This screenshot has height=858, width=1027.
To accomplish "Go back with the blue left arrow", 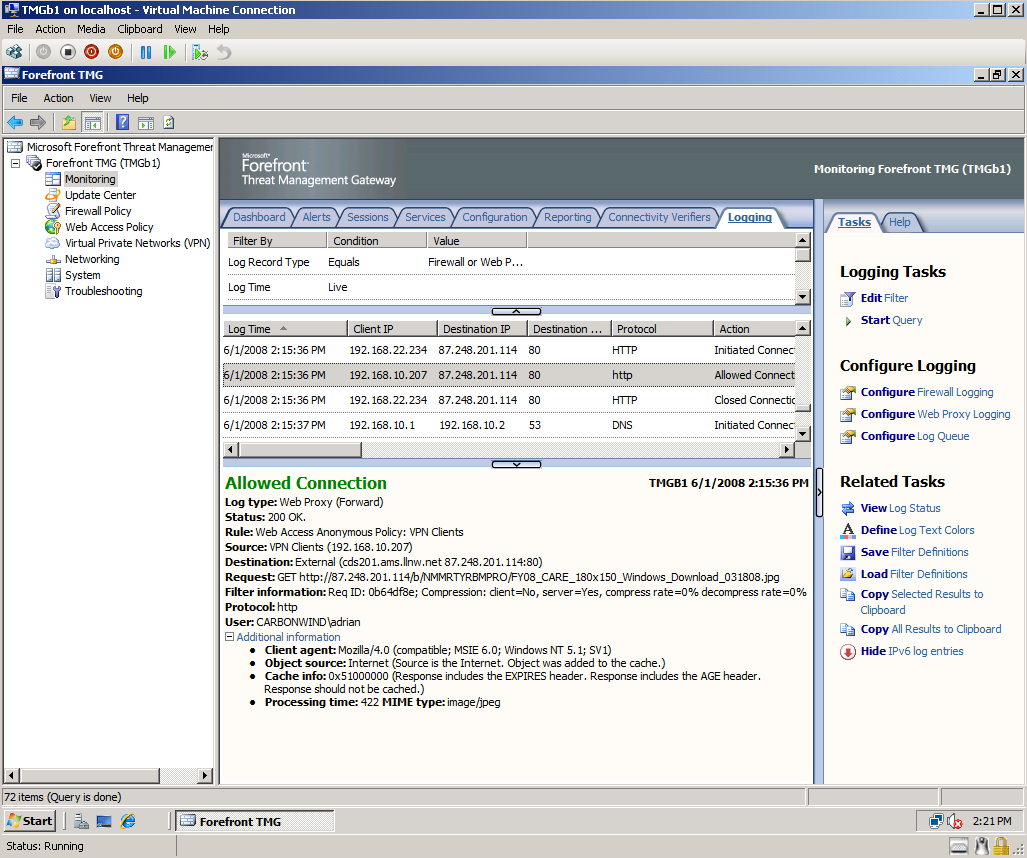I will tap(15, 122).
